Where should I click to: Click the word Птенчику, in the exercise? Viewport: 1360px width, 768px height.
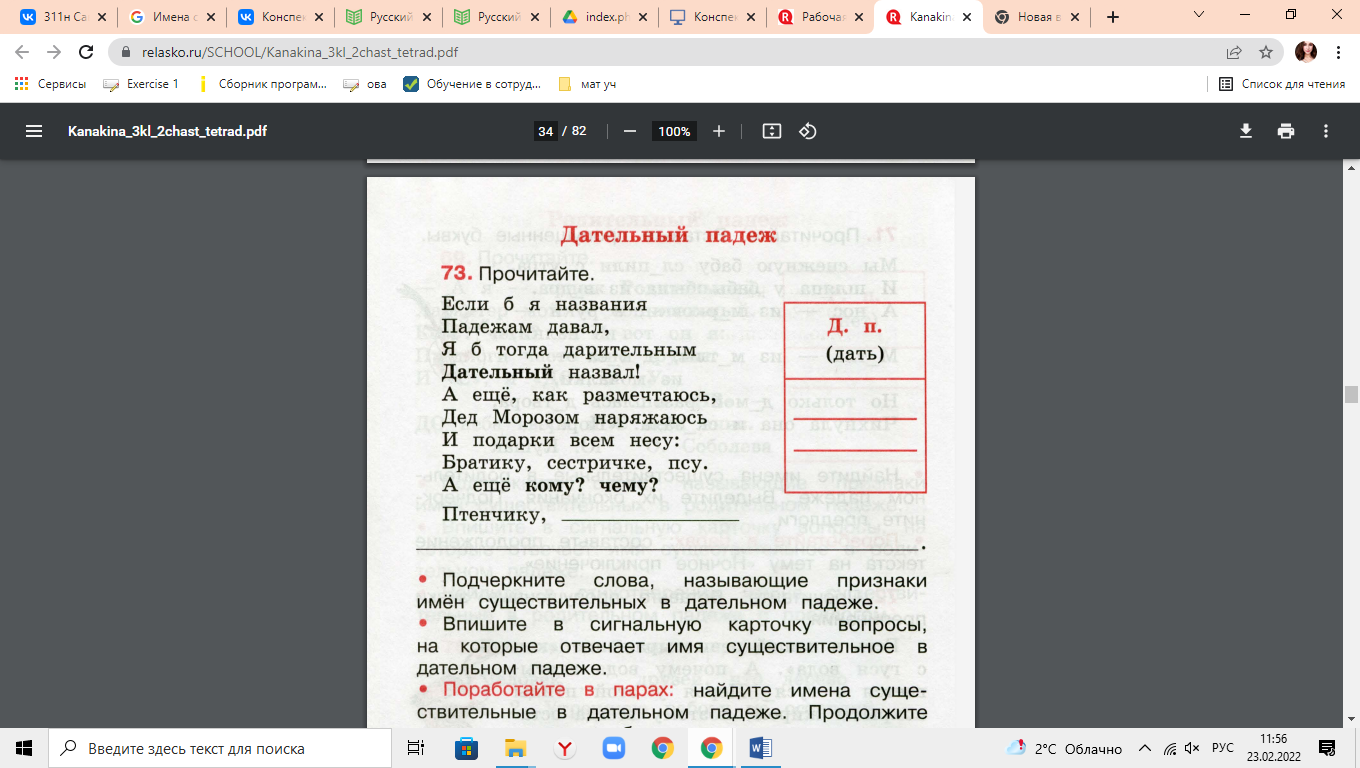pos(494,516)
